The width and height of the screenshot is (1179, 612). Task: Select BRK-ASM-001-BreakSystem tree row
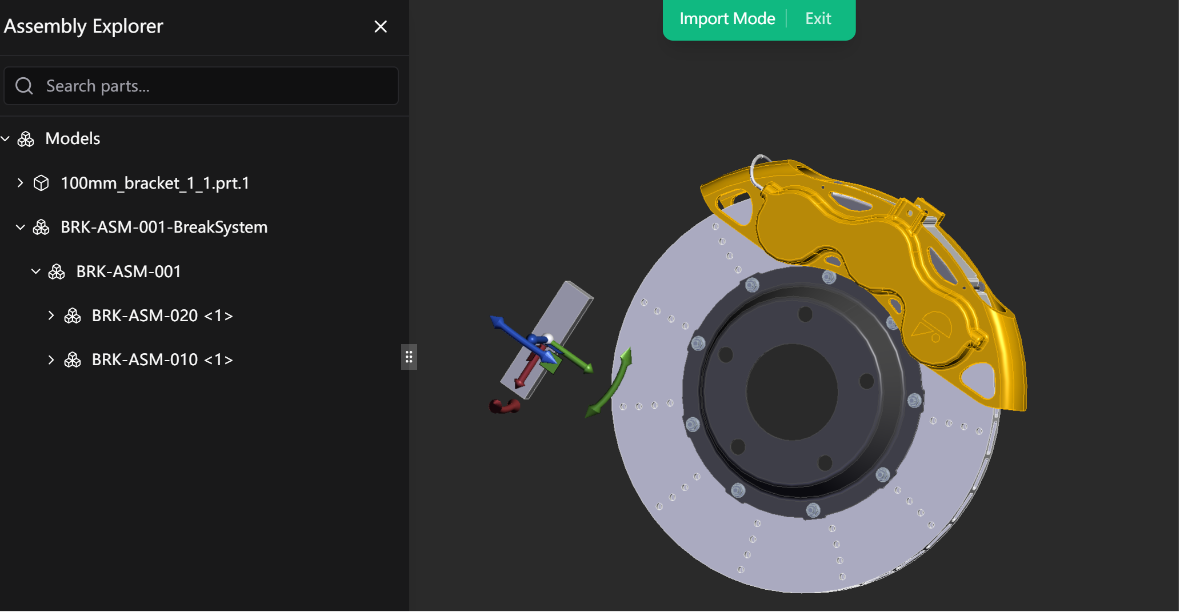pos(164,227)
